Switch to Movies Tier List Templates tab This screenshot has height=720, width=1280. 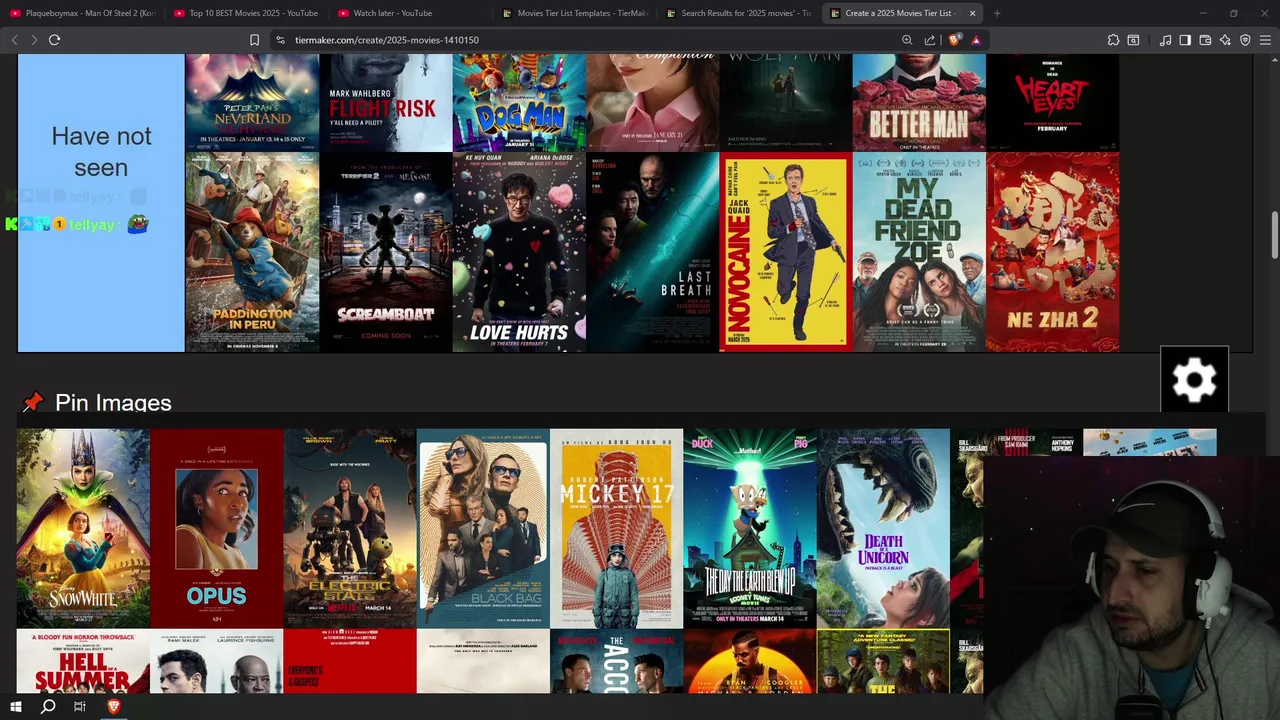(575, 13)
